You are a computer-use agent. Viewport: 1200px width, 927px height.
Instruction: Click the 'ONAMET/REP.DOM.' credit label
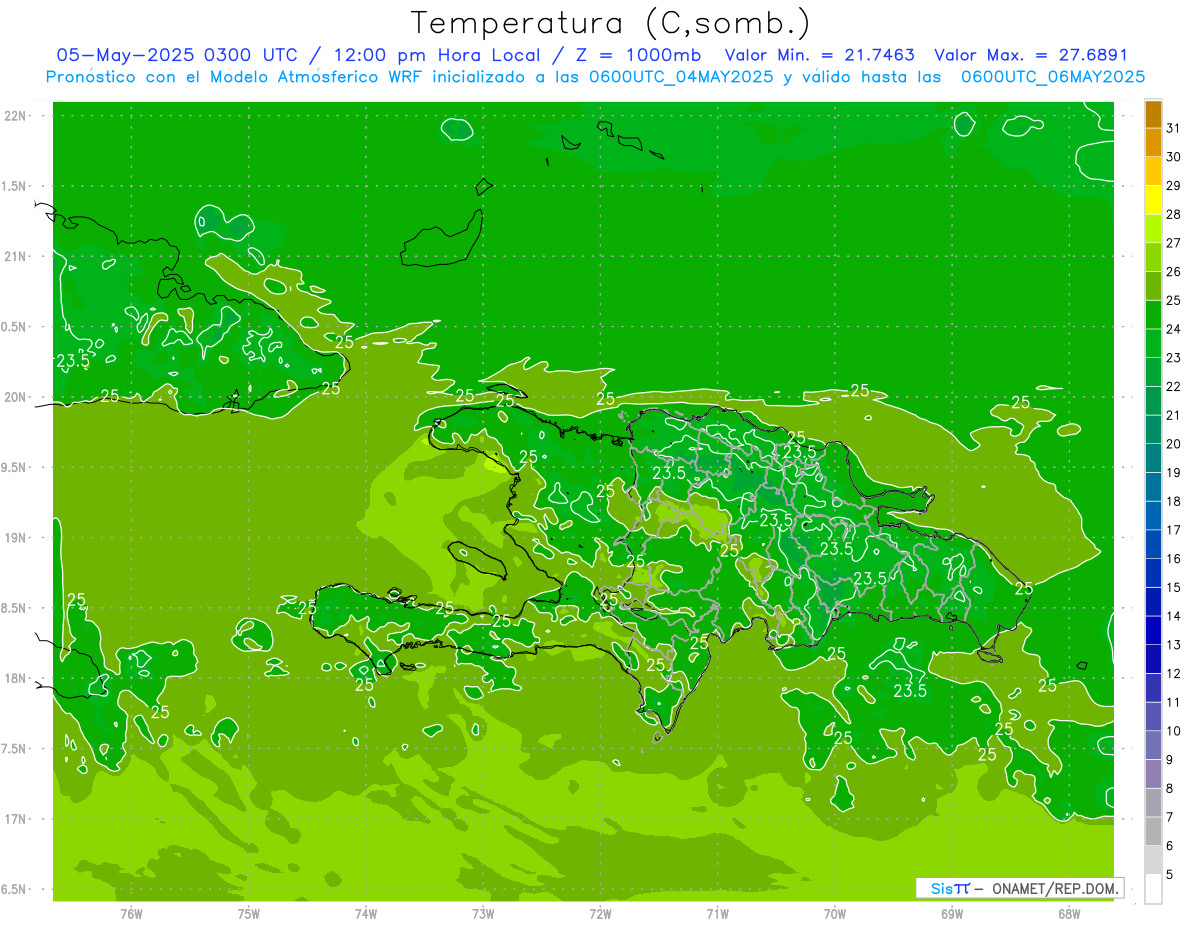(x=1054, y=888)
